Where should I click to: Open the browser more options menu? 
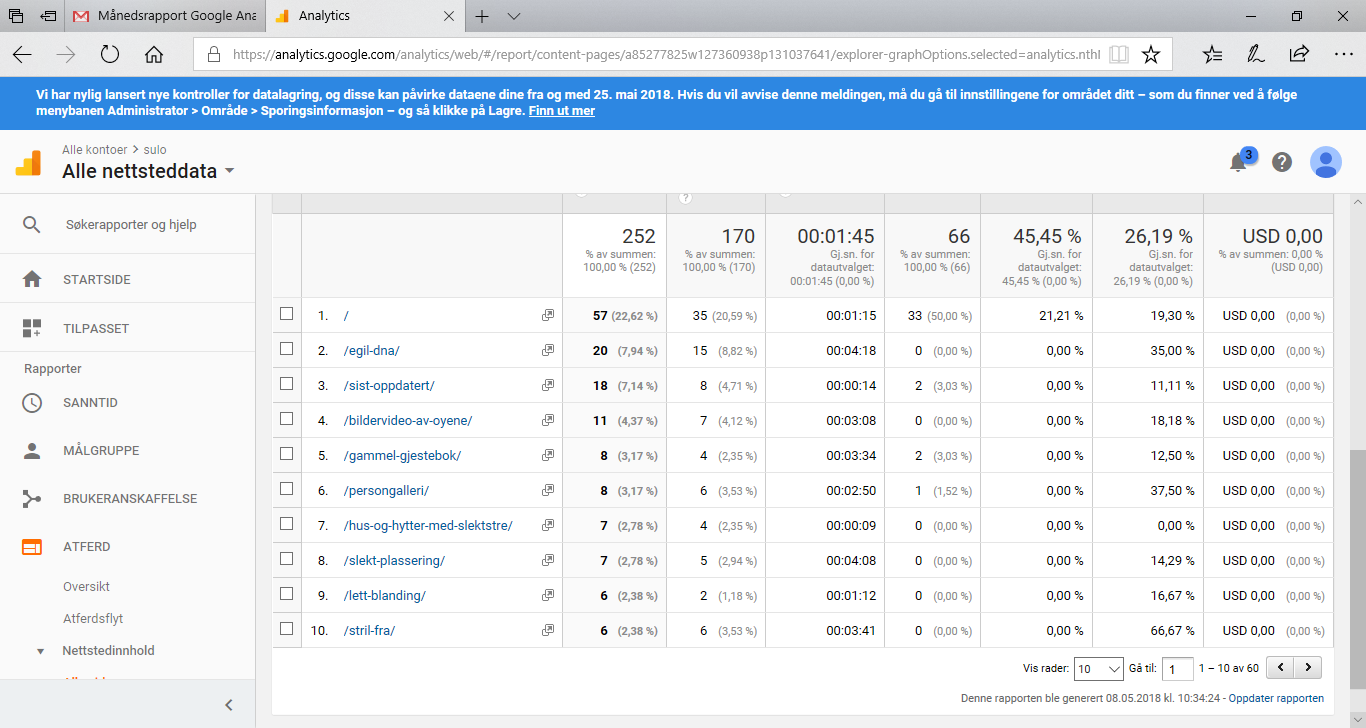tap(1342, 54)
